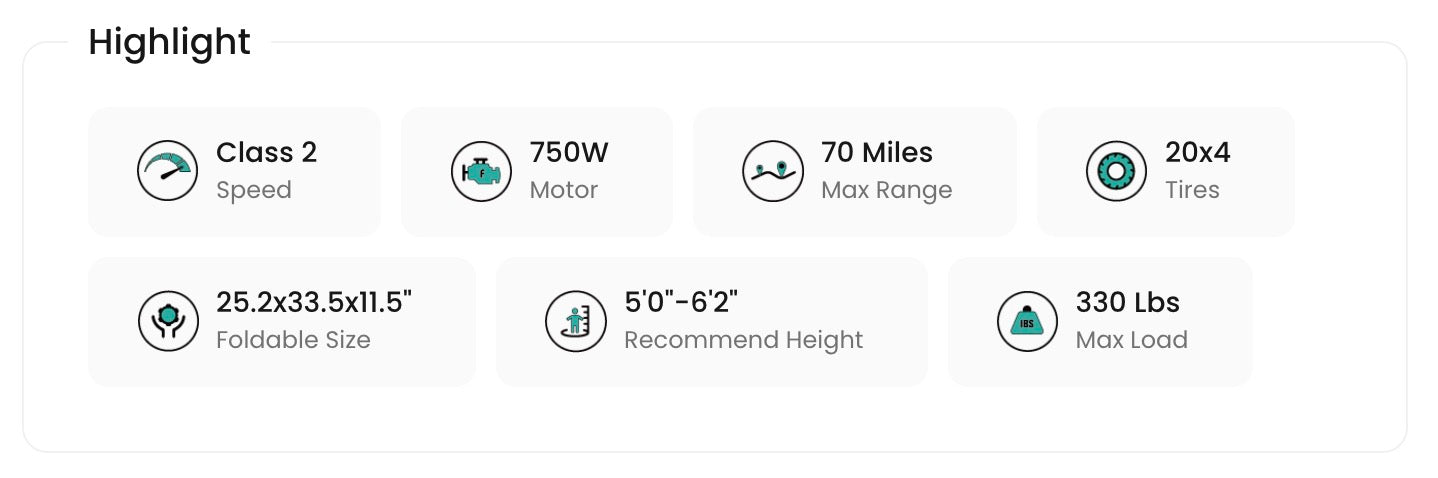Click the 750W motor value

[569, 153]
